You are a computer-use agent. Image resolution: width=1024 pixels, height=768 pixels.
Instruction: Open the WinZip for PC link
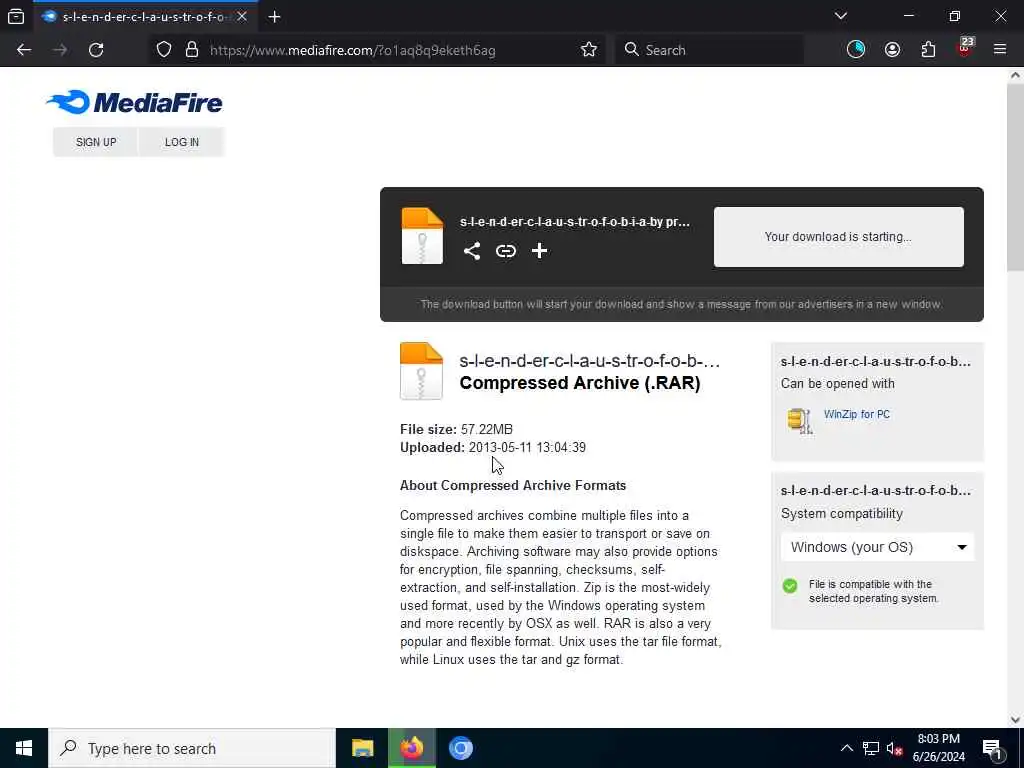click(x=857, y=414)
